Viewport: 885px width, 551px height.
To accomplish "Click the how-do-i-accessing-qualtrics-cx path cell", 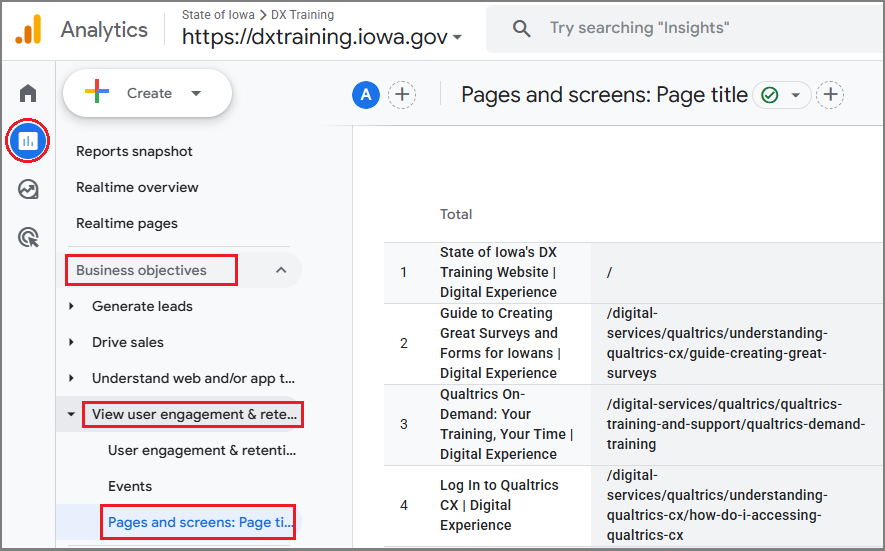I will coord(717,505).
